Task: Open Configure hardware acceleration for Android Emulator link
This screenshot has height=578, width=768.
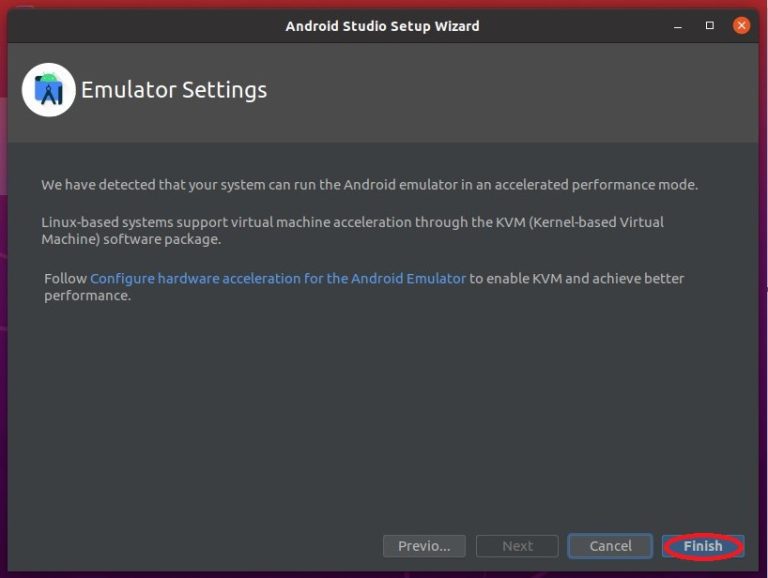Action: [x=278, y=278]
